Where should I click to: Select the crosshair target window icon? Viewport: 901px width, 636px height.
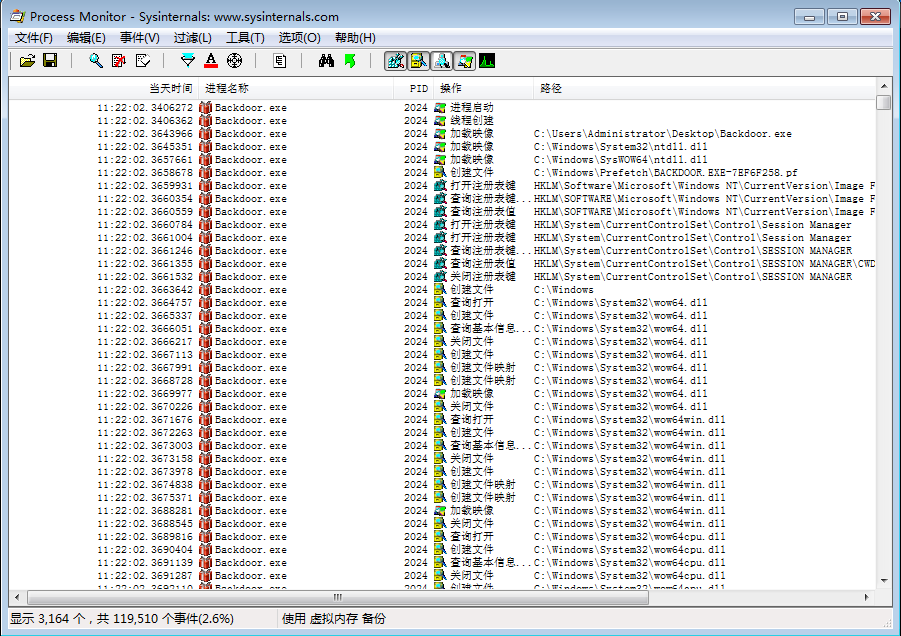(234, 61)
